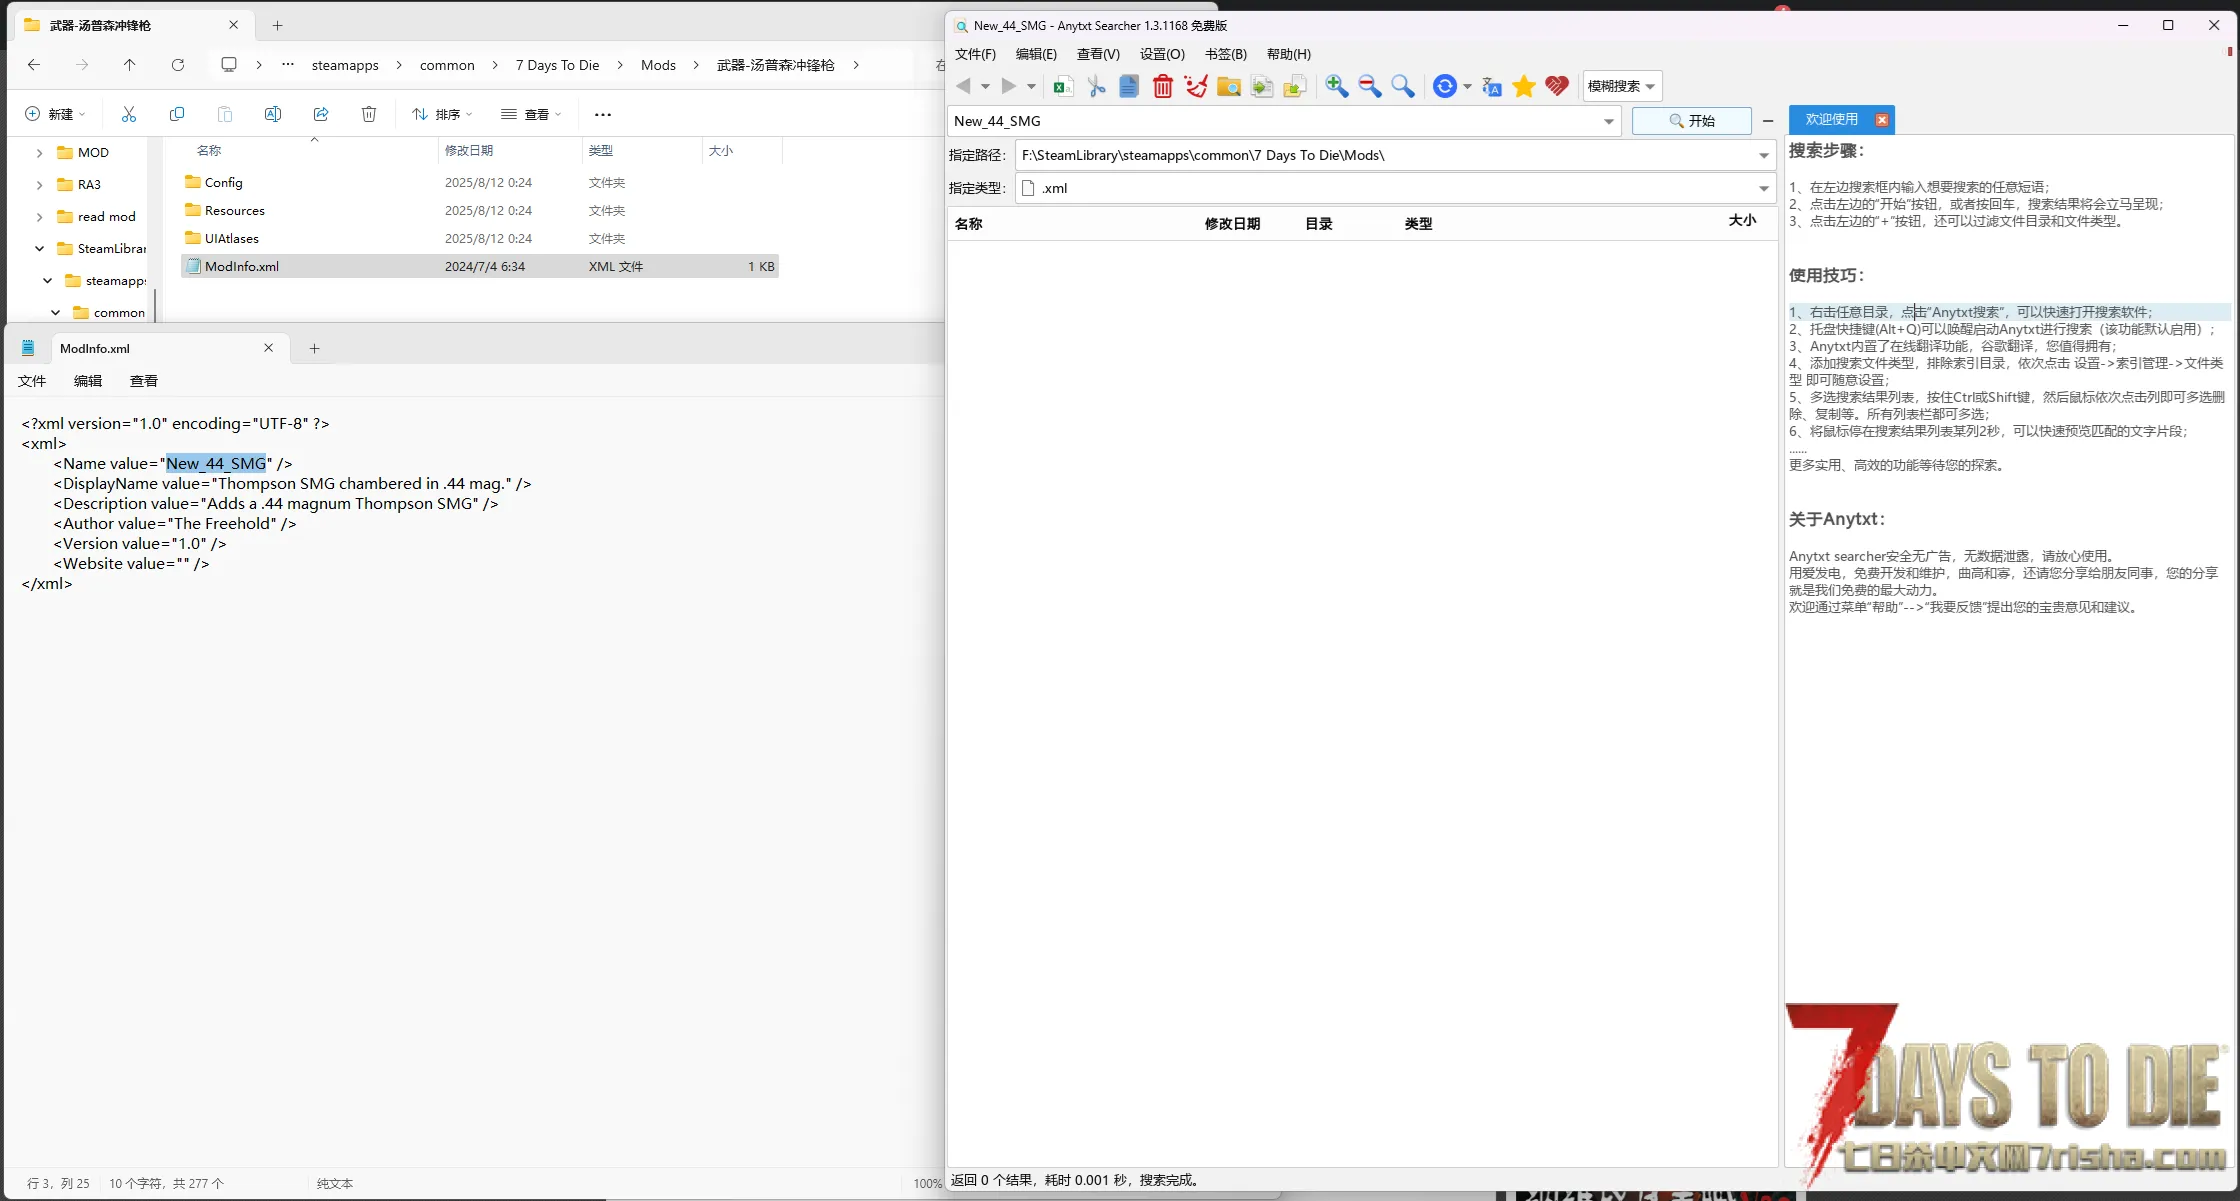The image size is (2240, 1201).
Task: Select the ModInfo.xml file row in Explorer
Action: 479,267
